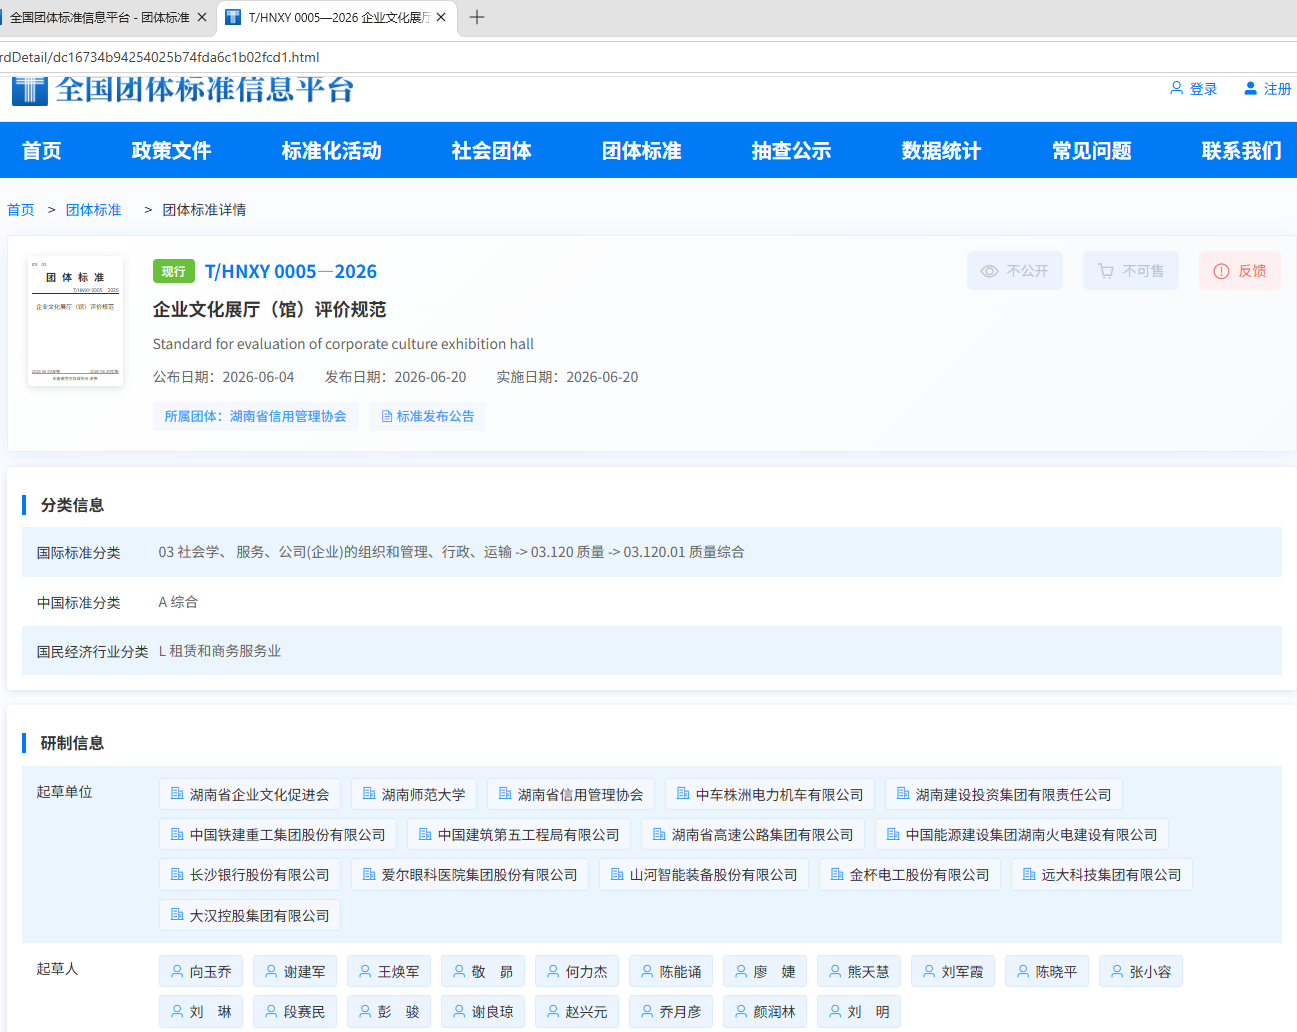1297x1032 pixels.
Task: Click the document icon of 湖南信用管理协会 drafting unit
Action: (x=505, y=794)
